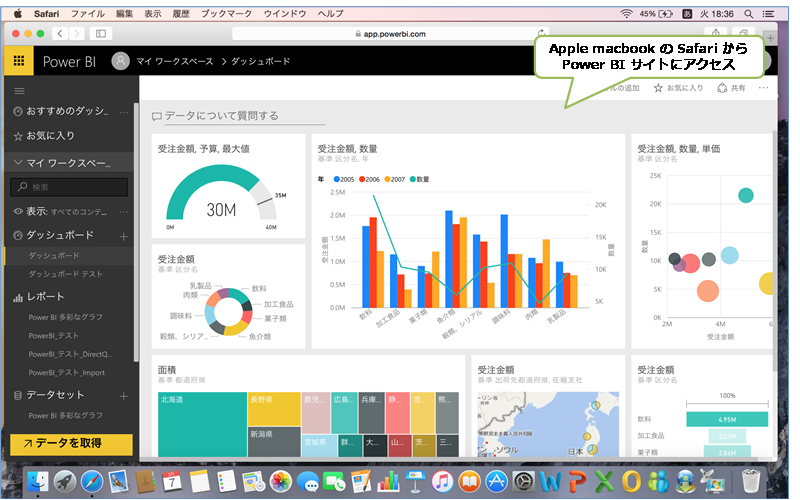Open the ダッシュボード item in list
Screen dimensions: 800x500
(54, 256)
